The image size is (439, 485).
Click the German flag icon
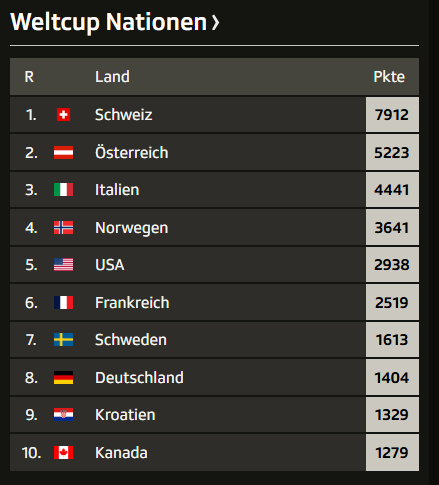click(x=63, y=378)
